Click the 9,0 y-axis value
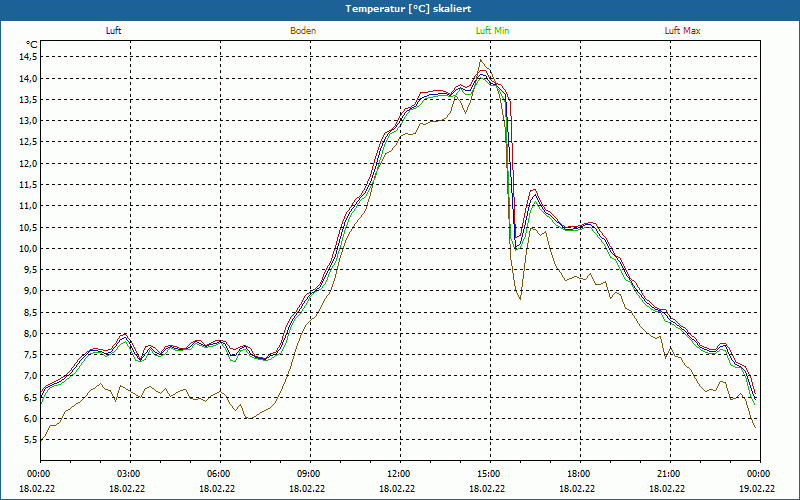 tap(30, 291)
